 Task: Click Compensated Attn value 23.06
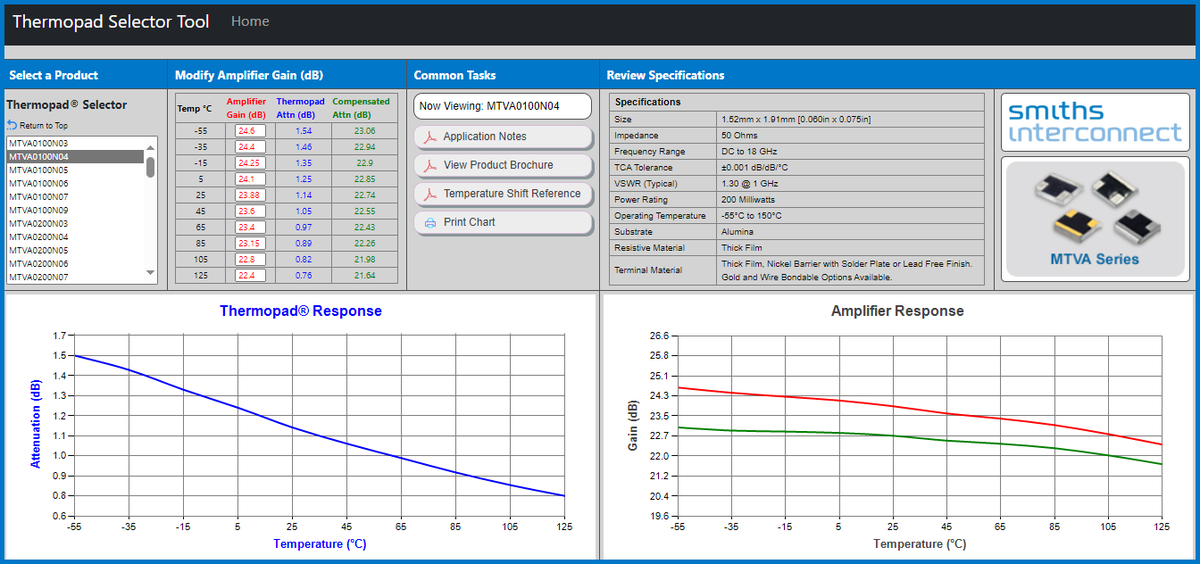click(364, 131)
